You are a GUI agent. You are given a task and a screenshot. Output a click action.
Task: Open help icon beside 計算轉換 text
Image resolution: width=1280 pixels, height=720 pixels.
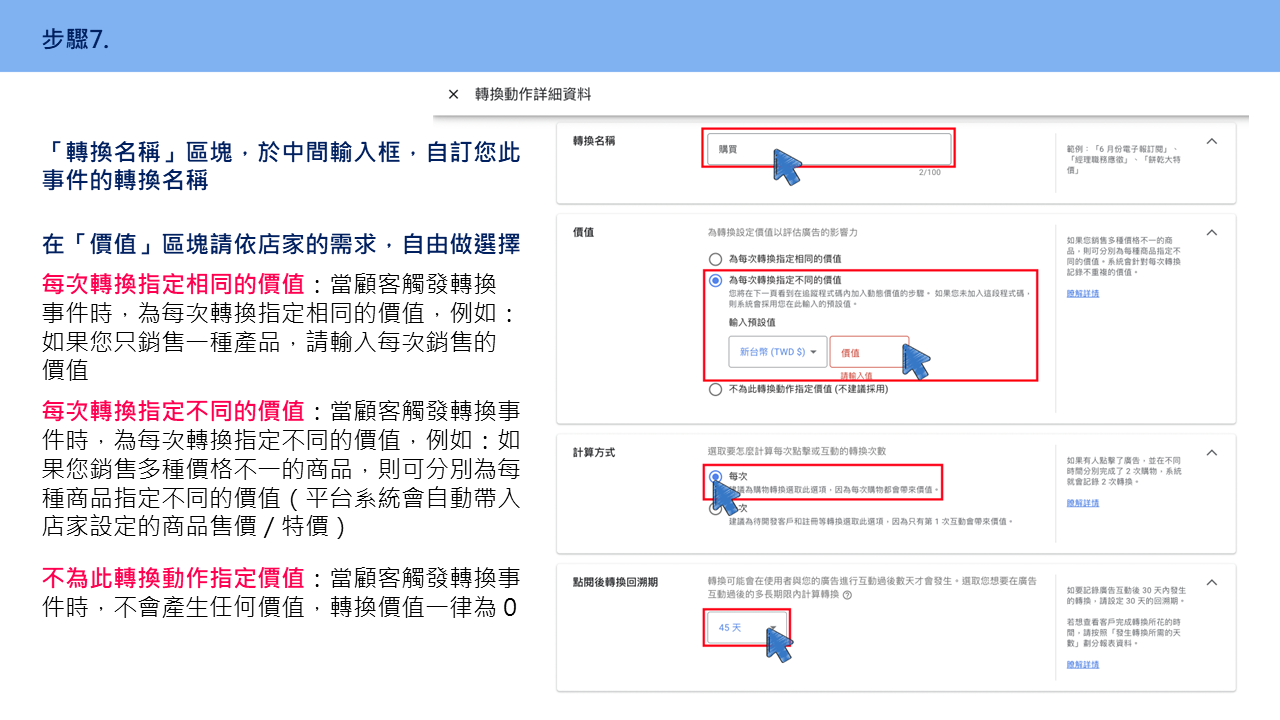[x=847, y=595]
